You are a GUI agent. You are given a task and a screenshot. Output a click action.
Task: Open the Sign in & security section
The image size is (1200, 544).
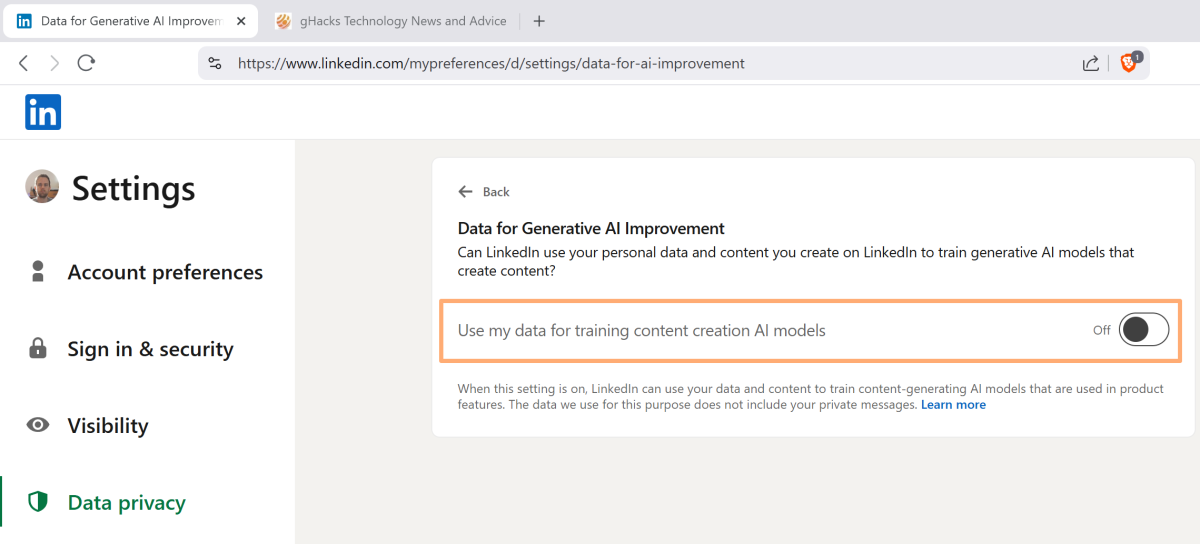(150, 349)
